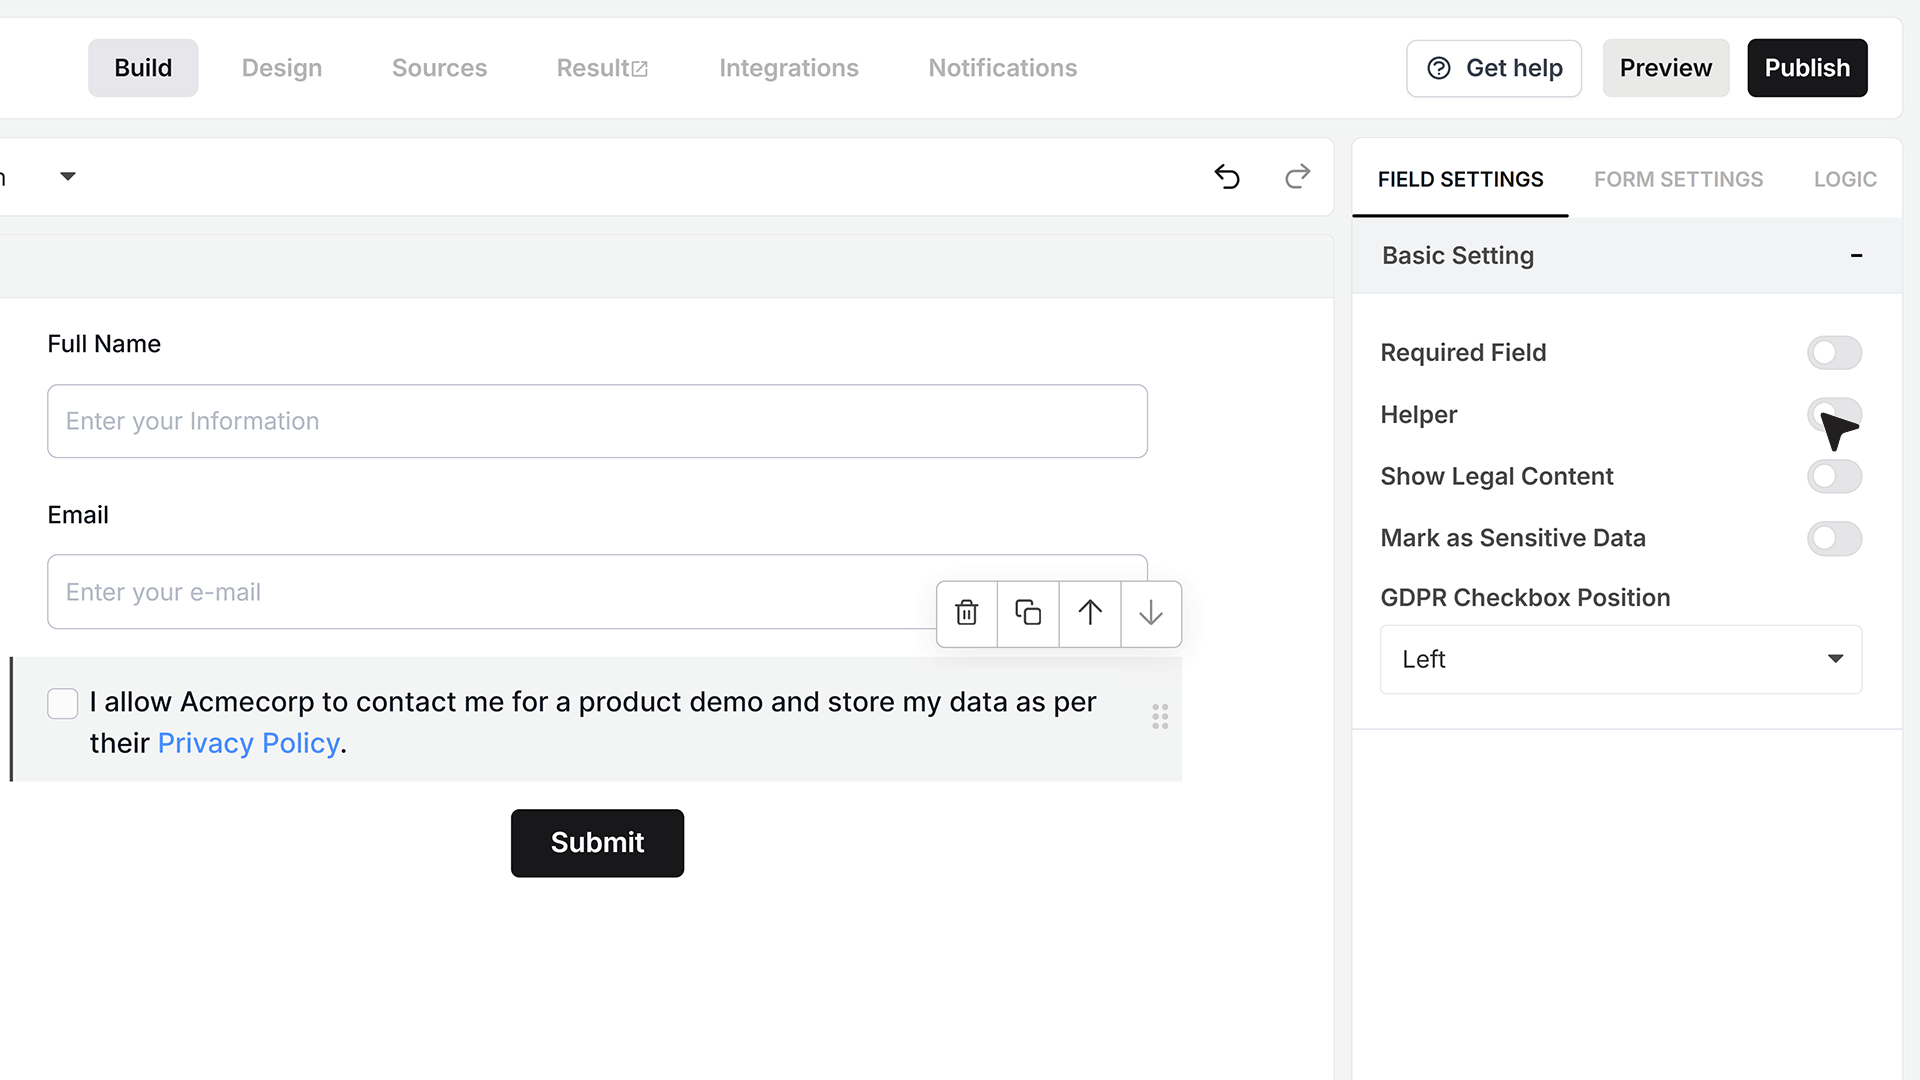This screenshot has width=1920, height=1080.
Task: Move field down with the down arrow
Action: (x=1151, y=613)
